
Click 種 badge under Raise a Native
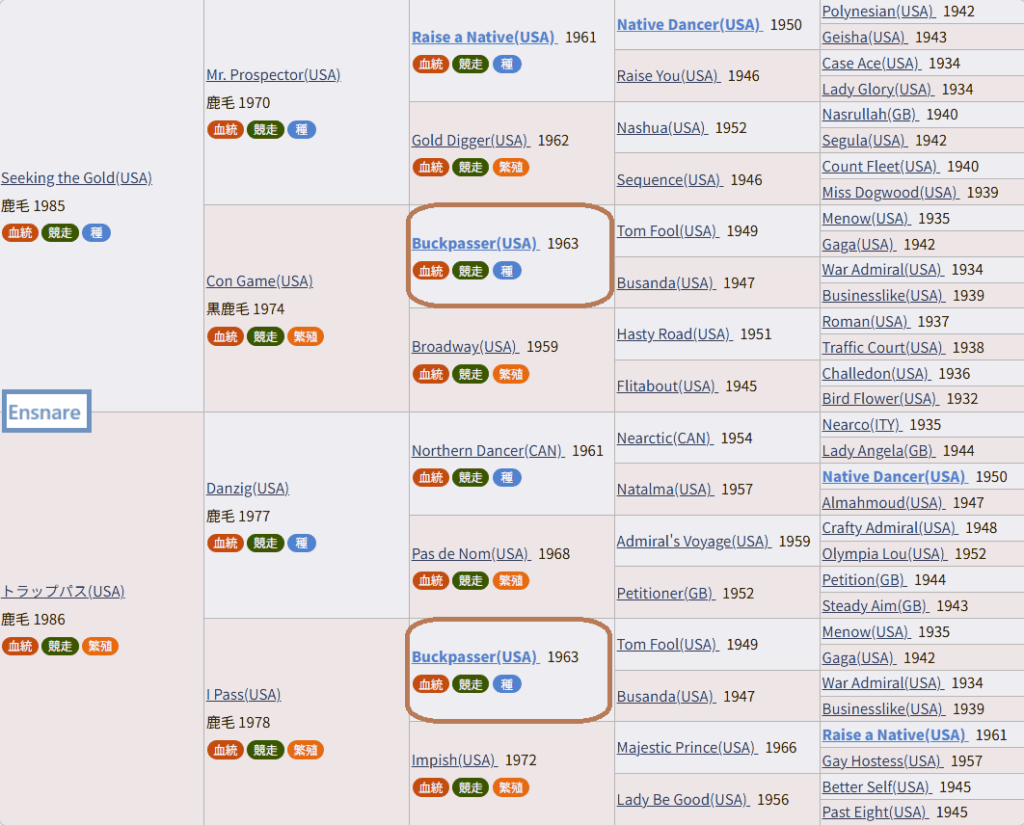(507, 64)
